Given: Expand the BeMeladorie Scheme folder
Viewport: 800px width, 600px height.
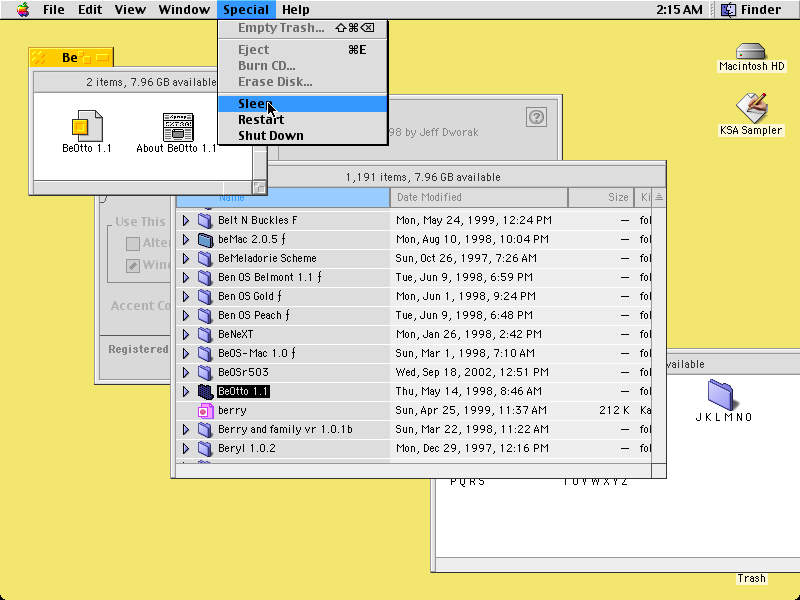Looking at the screenshot, I should 186,258.
